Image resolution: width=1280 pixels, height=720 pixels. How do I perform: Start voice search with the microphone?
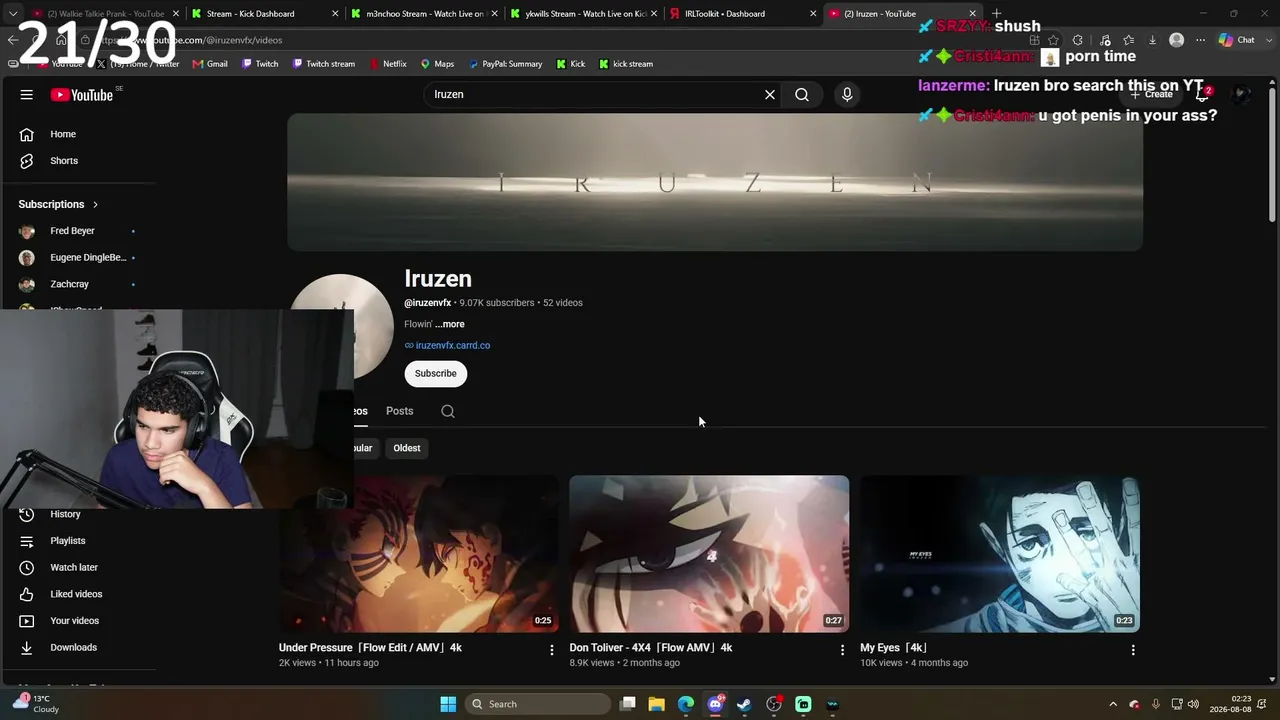pos(847,94)
